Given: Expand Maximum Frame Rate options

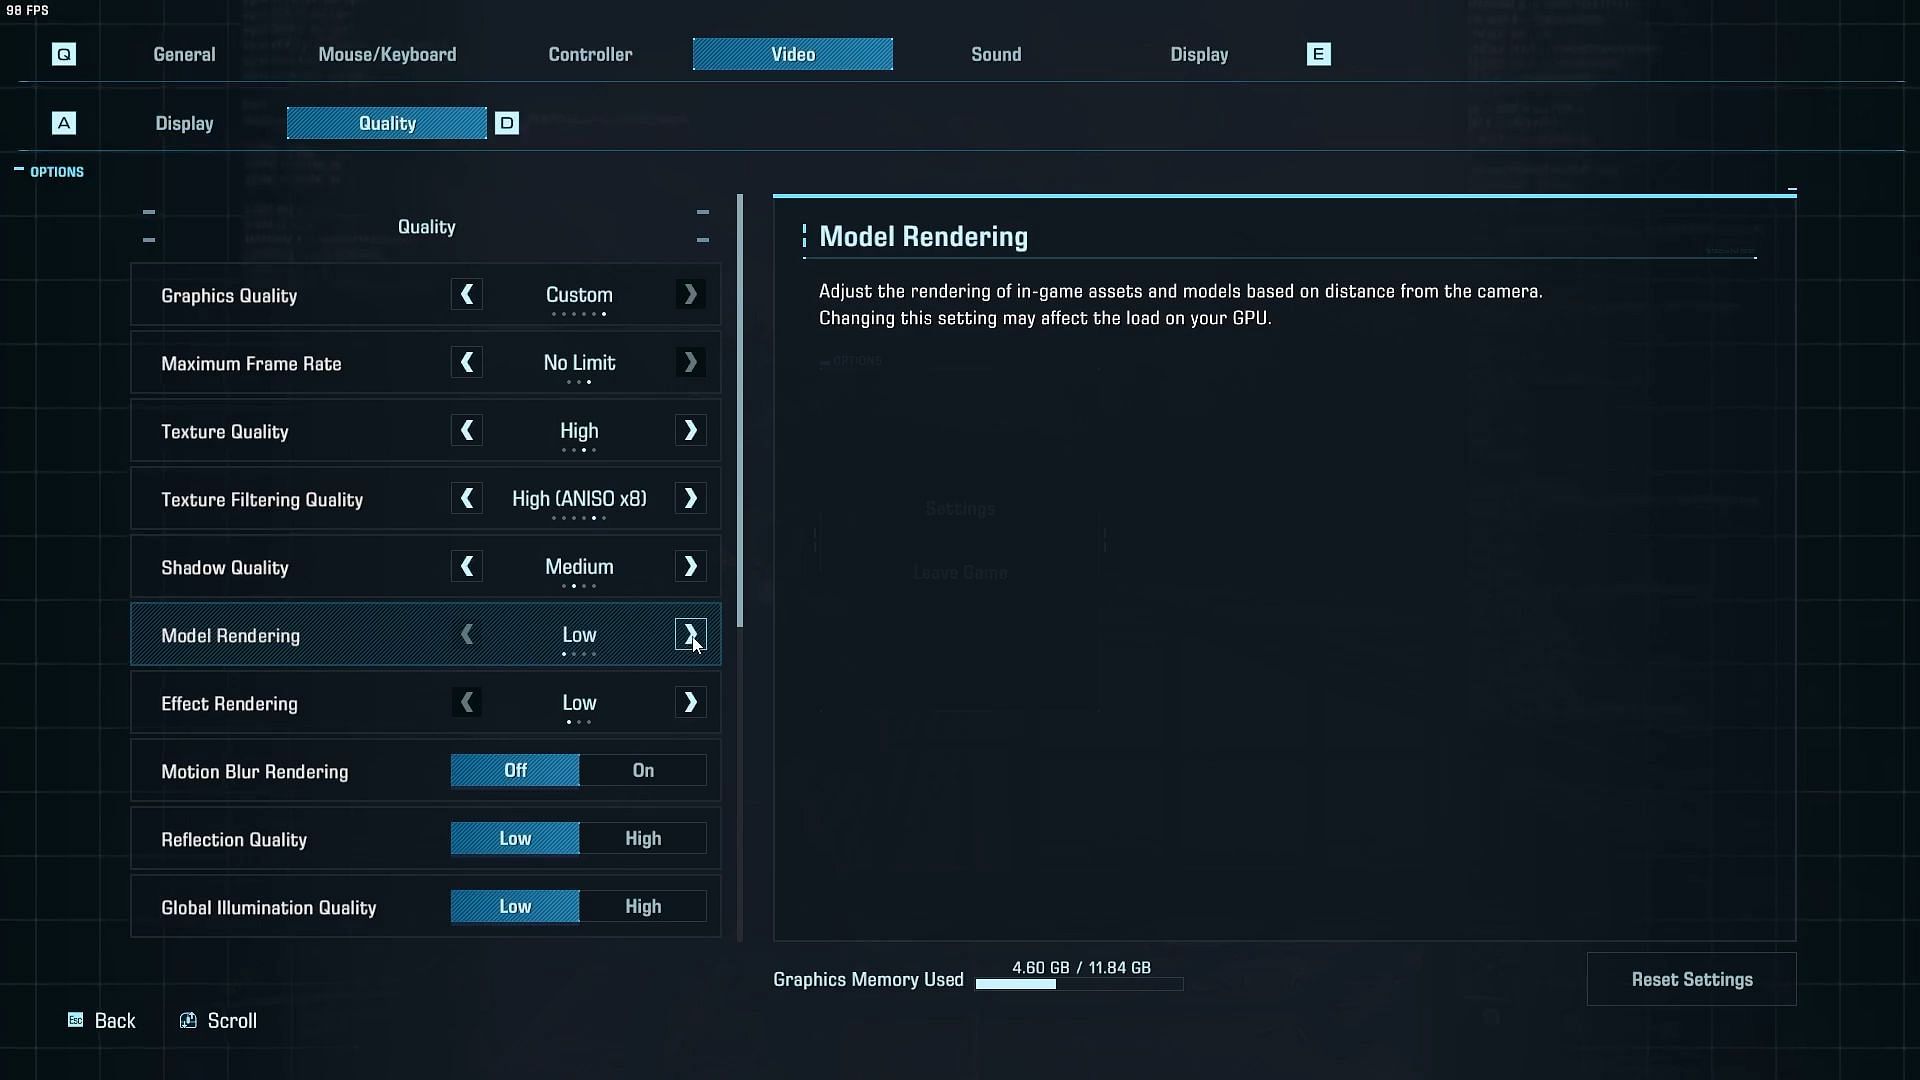Looking at the screenshot, I should [x=690, y=363].
